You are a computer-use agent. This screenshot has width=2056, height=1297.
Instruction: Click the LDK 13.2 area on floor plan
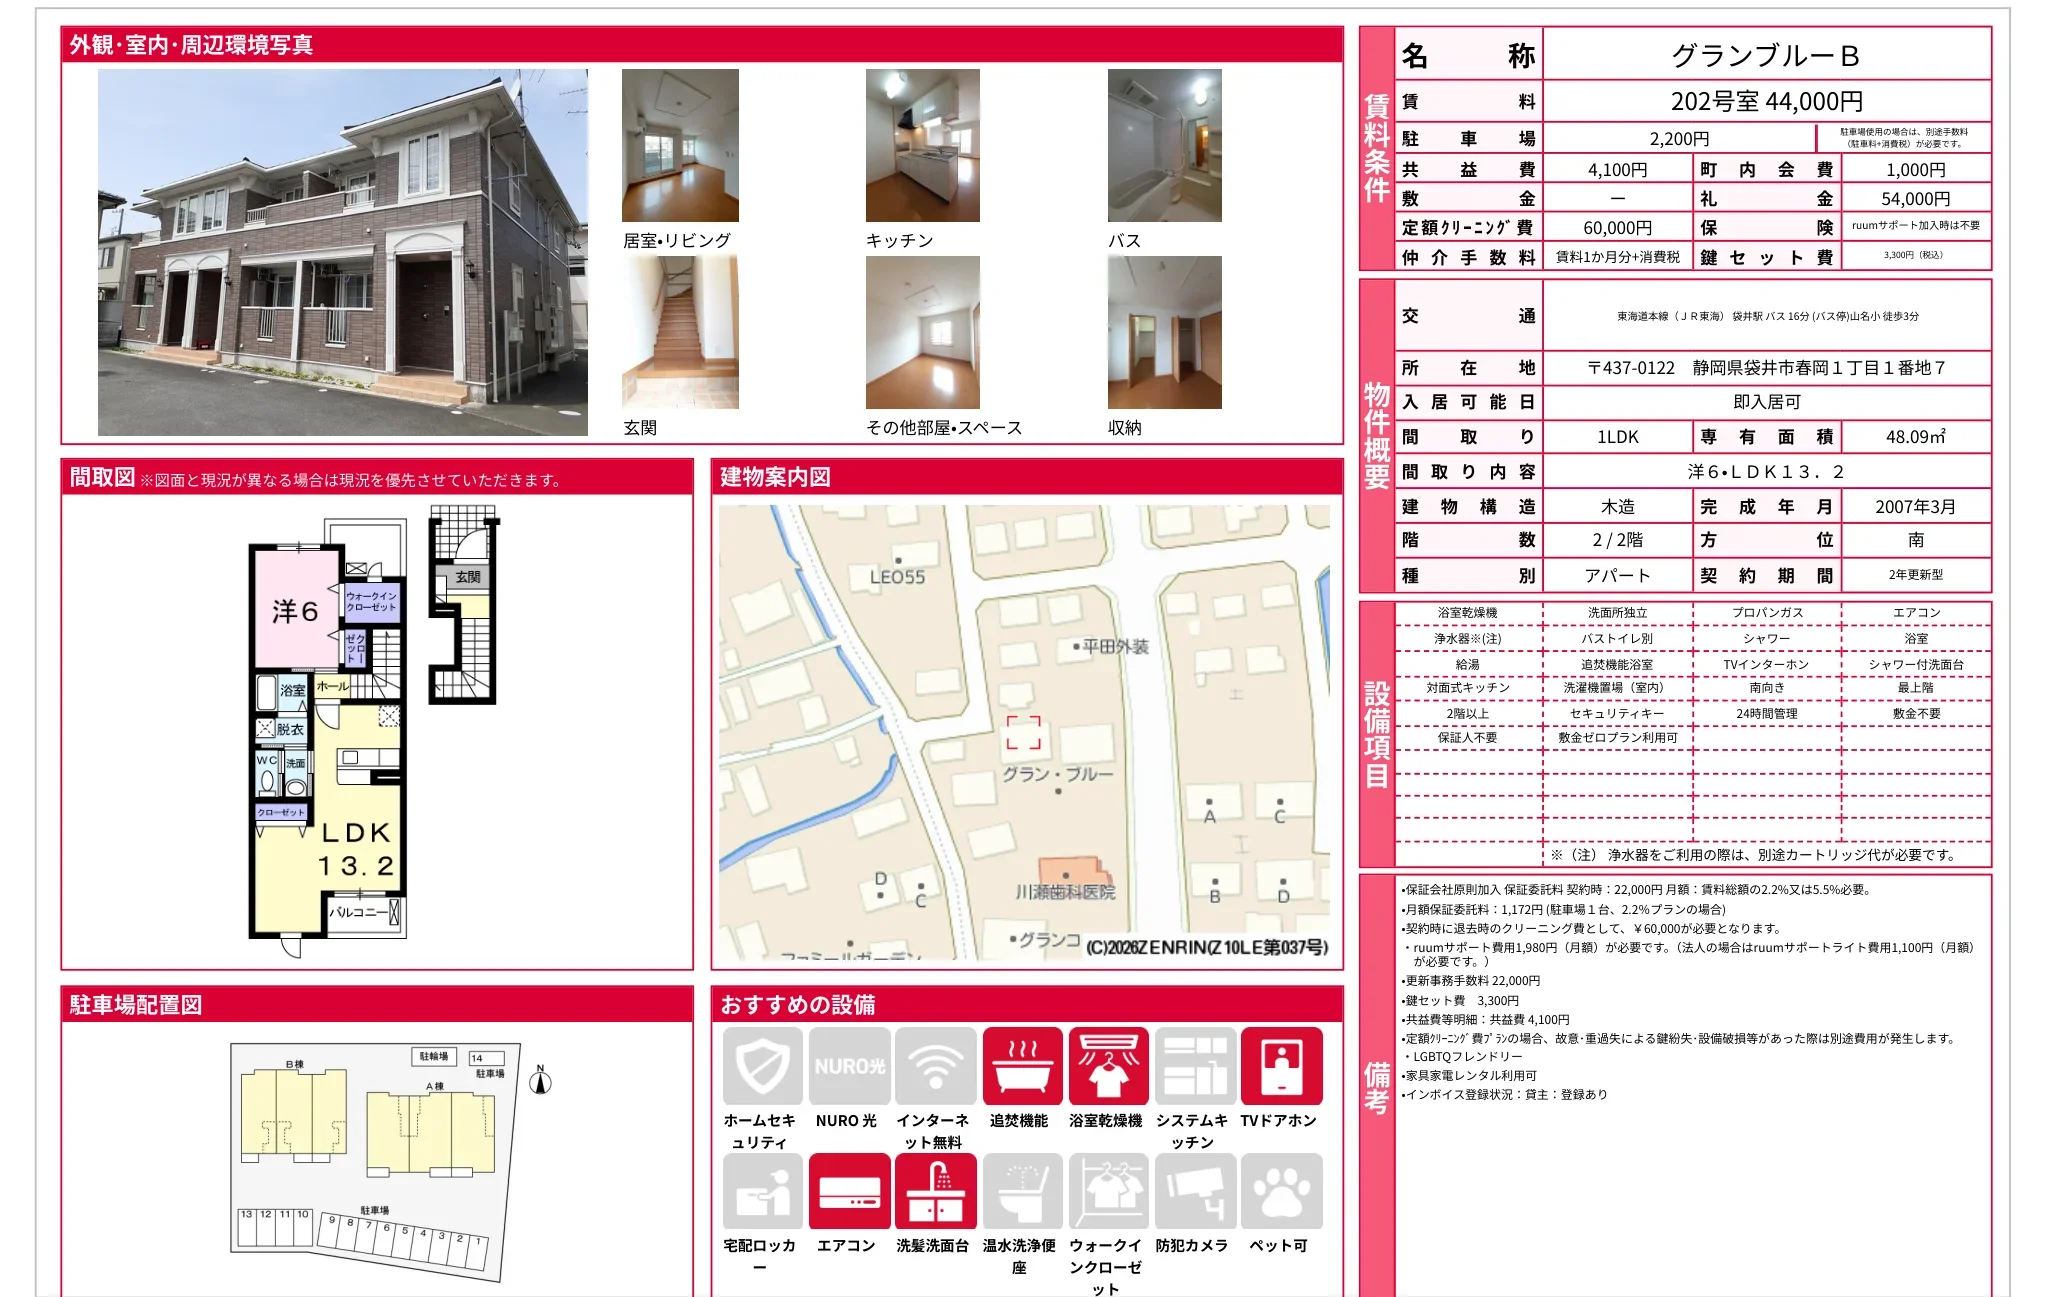356,849
